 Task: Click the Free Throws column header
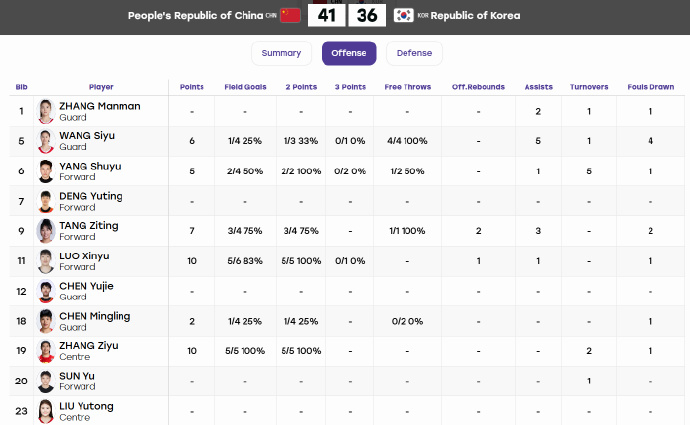pos(408,87)
